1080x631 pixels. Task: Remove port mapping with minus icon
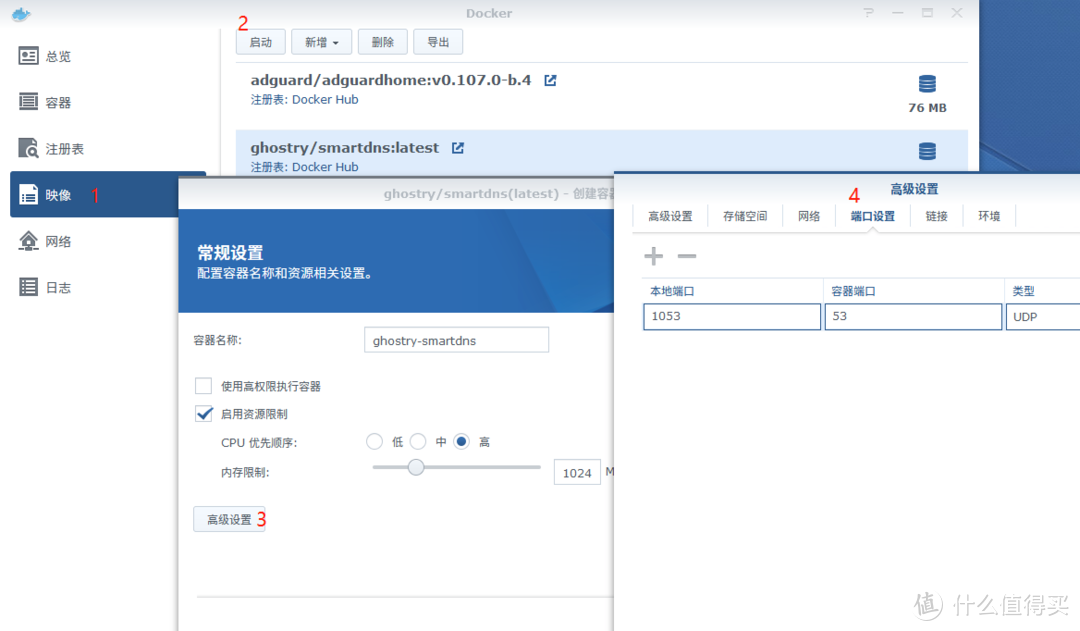(x=687, y=256)
